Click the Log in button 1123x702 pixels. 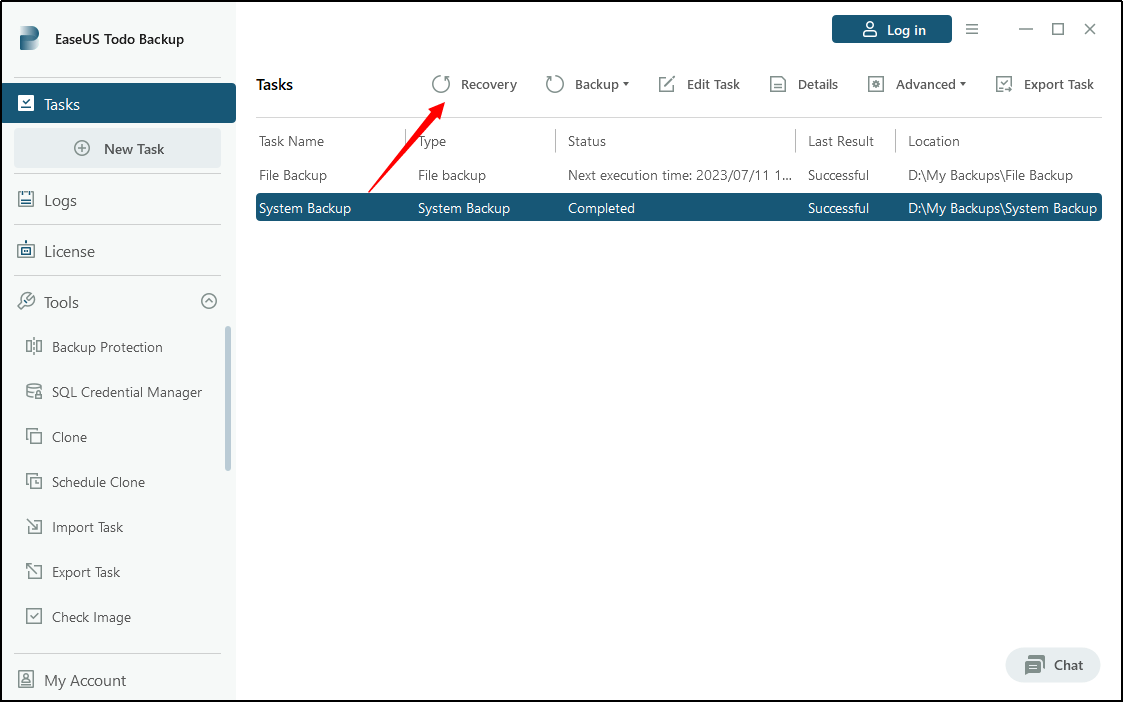click(x=891, y=29)
